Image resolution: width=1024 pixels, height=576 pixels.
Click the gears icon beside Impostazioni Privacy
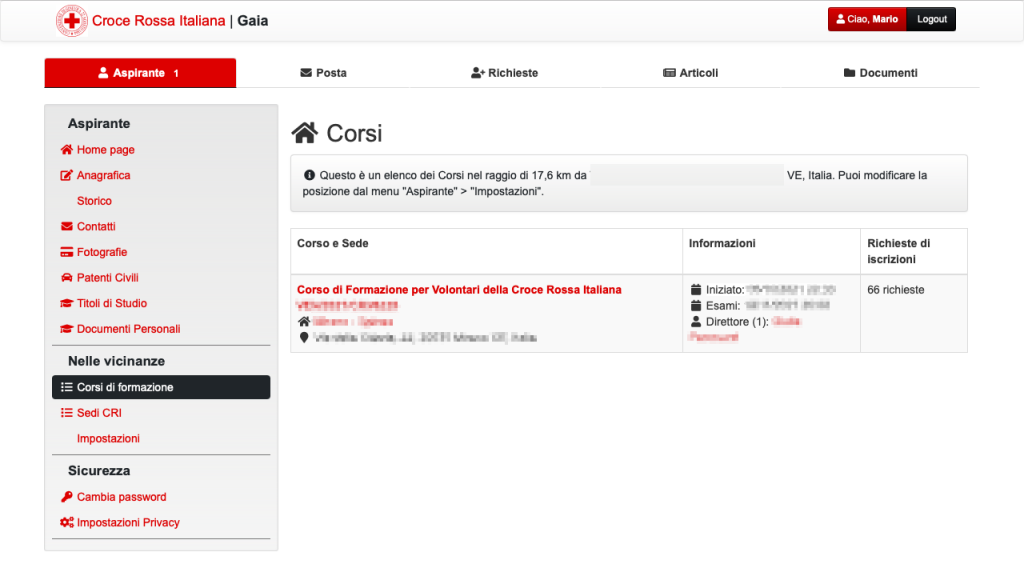tap(67, 522)
